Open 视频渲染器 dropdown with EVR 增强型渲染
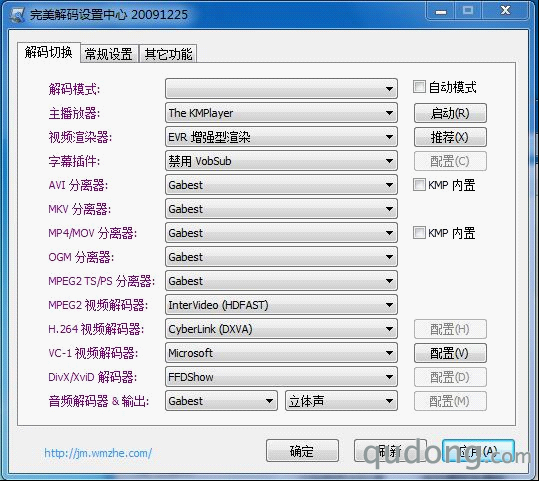The width and height of the screenshot is (539, 481). coord(281,137)
